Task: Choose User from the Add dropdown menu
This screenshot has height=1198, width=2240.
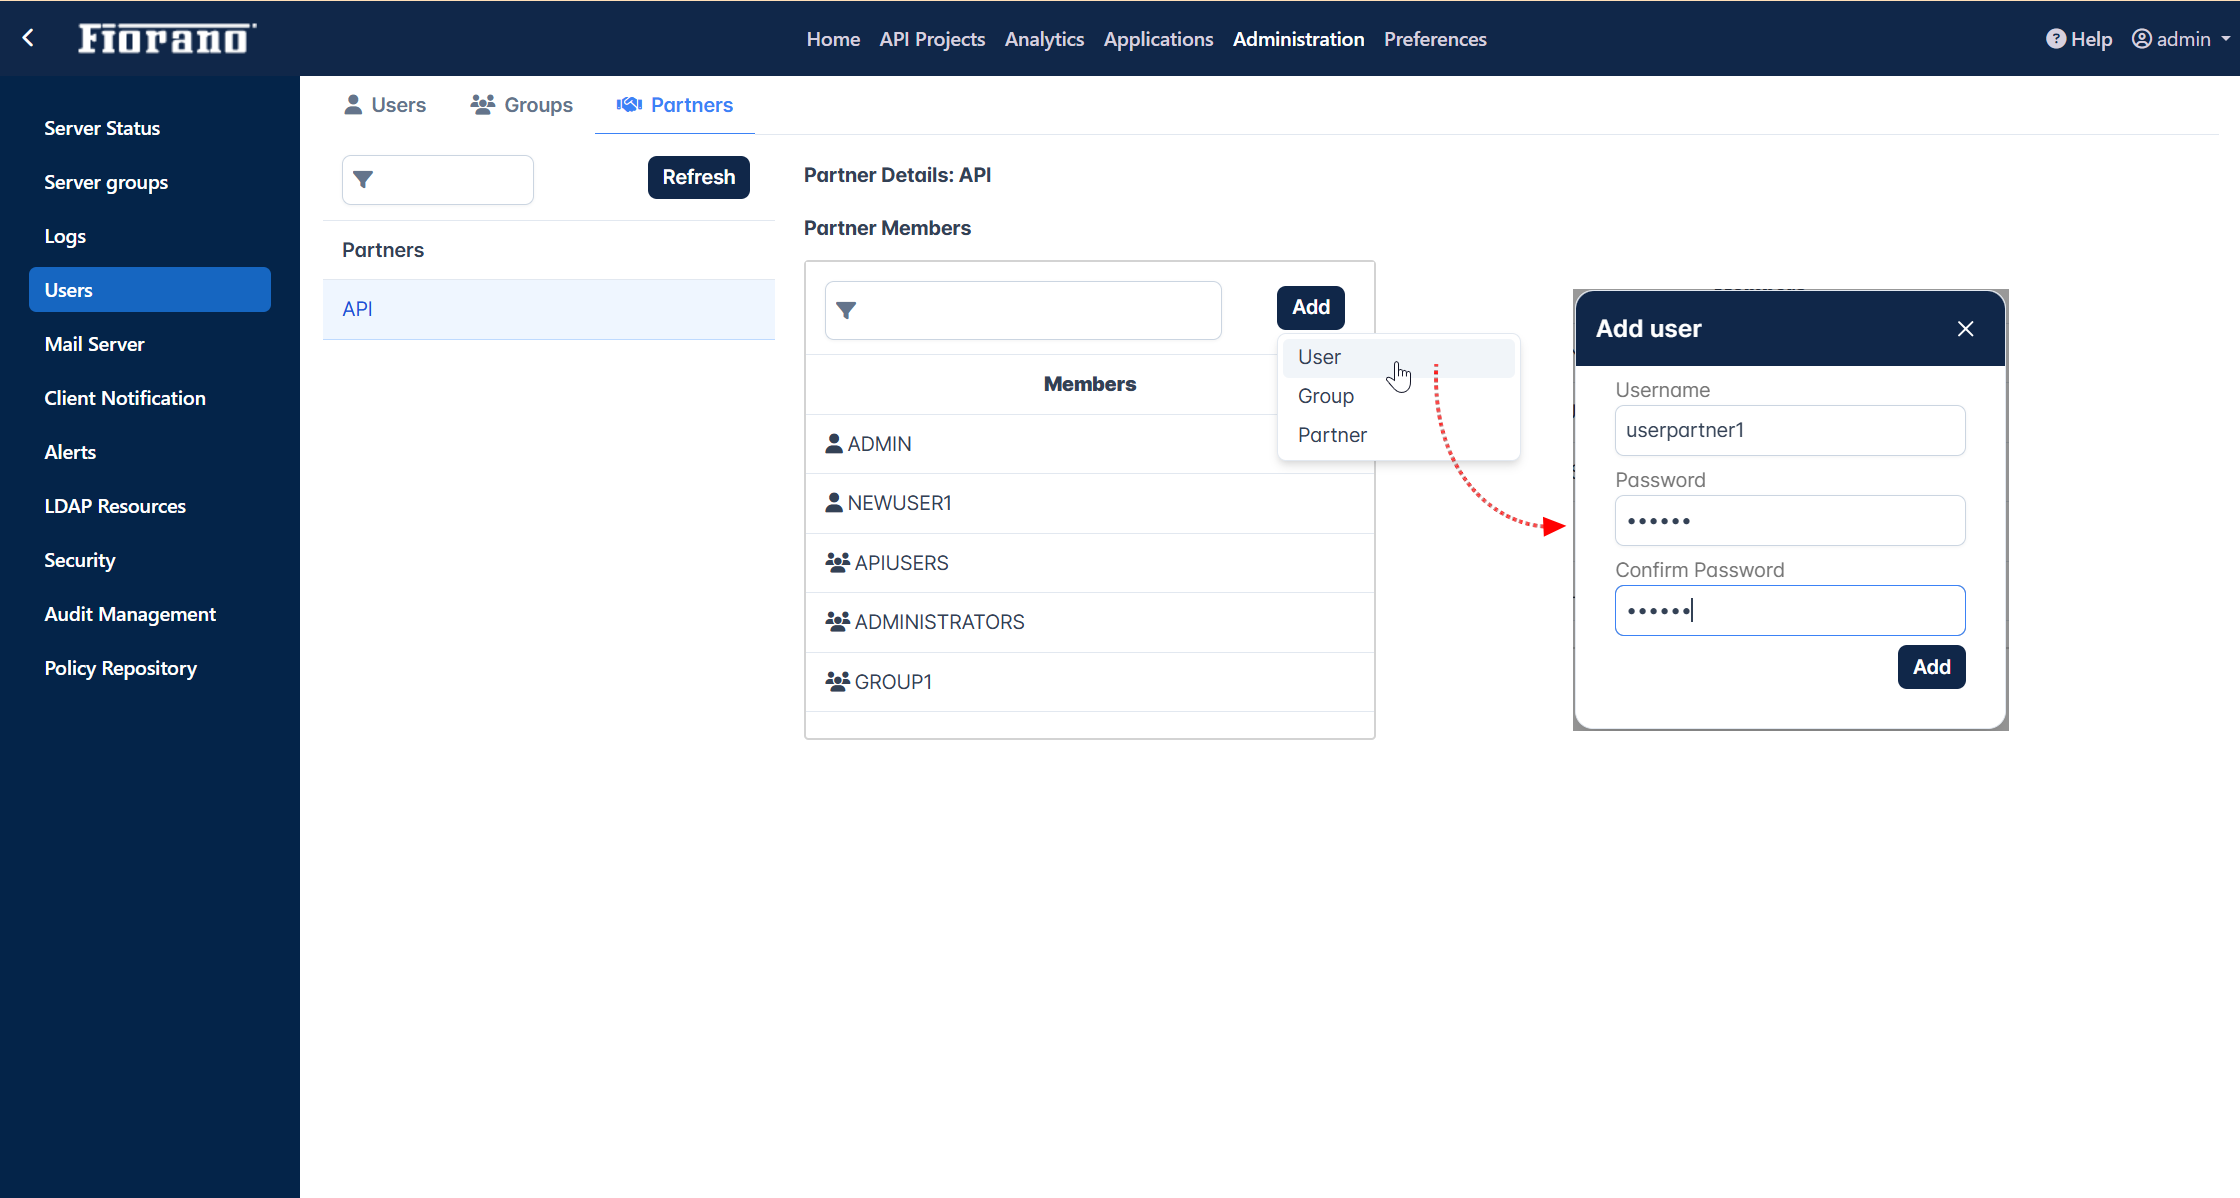Action: (1398, 357)
